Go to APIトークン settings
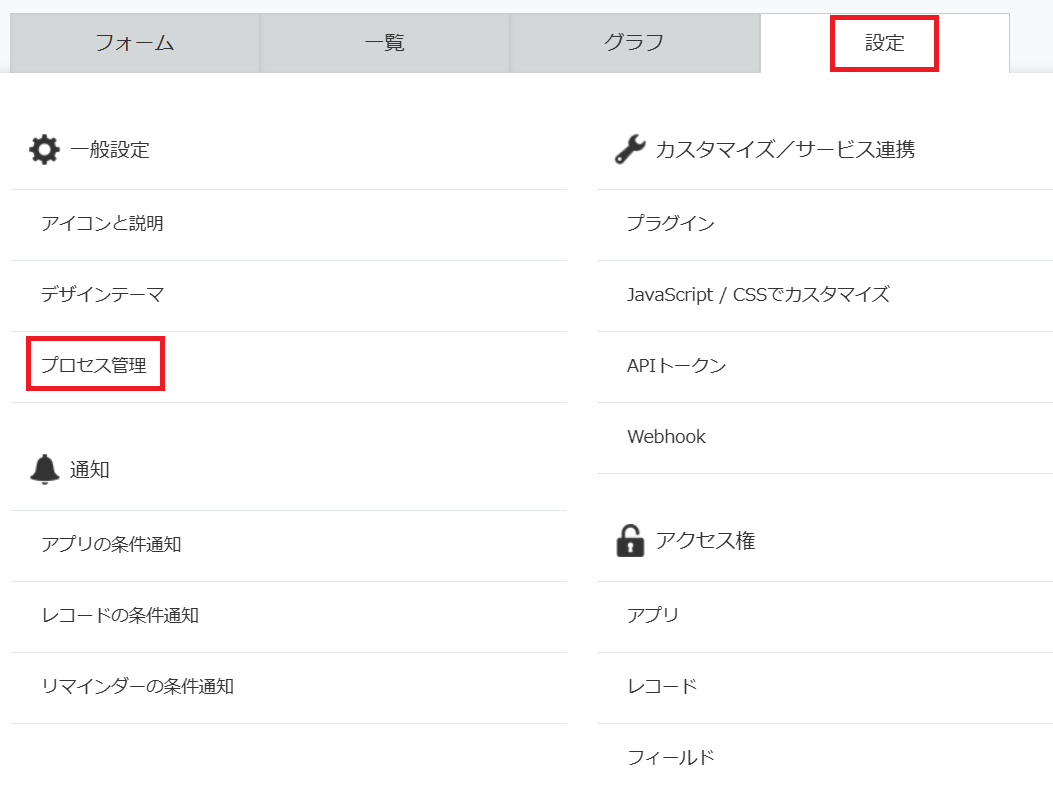This screenshot has width=1053, height=790. pyautogui.click(x=676, y=366)
